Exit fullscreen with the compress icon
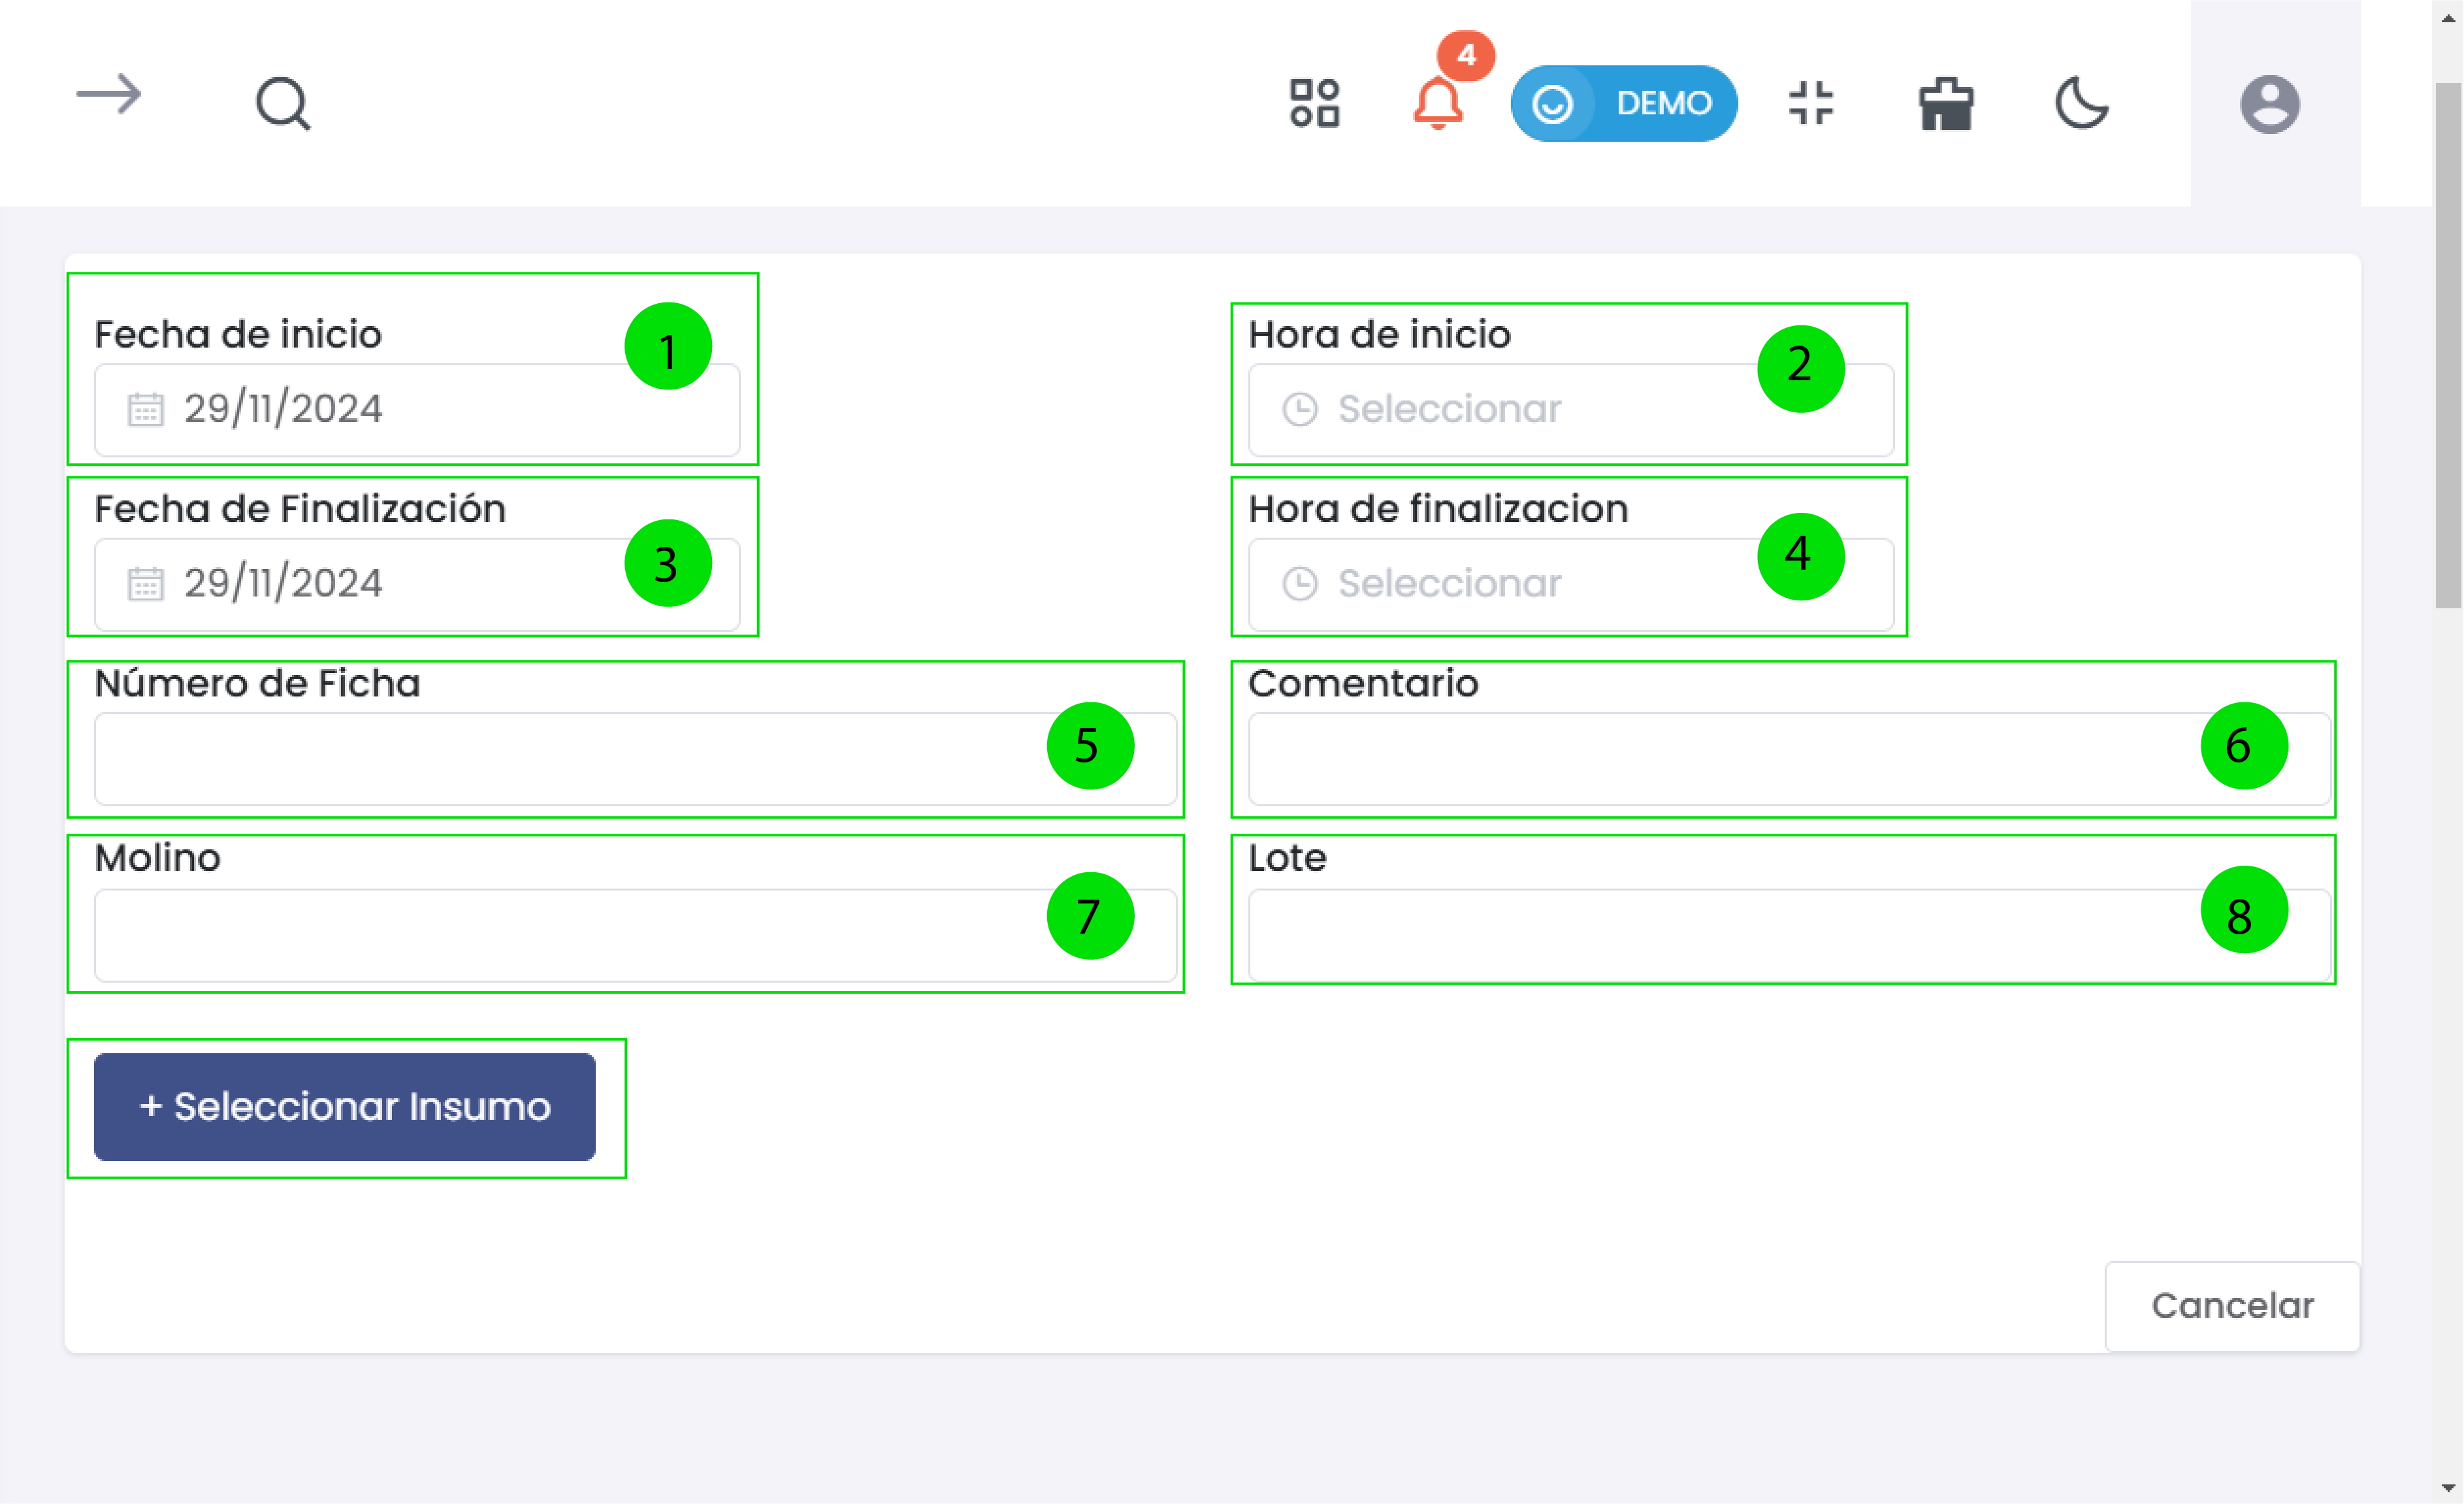The width and height of the screenshot is (2464, 1504). coord(1810,103)
